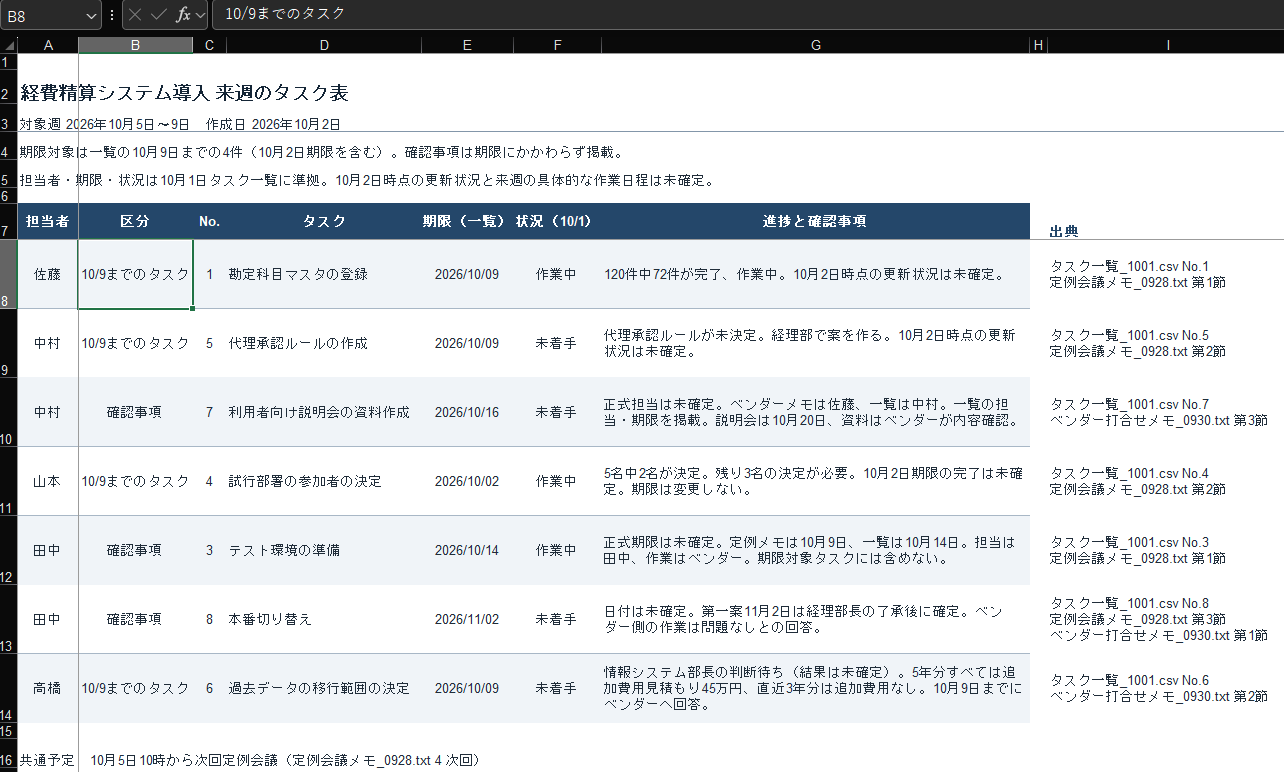1284x772 pixels.
Task: Select column I header
Action: pos(1166,45)
